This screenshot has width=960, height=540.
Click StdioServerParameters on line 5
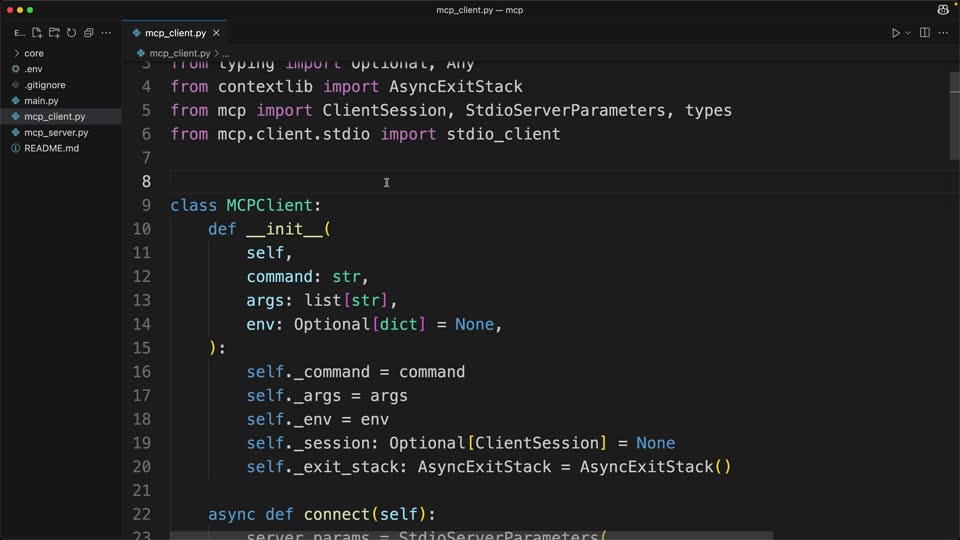point(564,110)
